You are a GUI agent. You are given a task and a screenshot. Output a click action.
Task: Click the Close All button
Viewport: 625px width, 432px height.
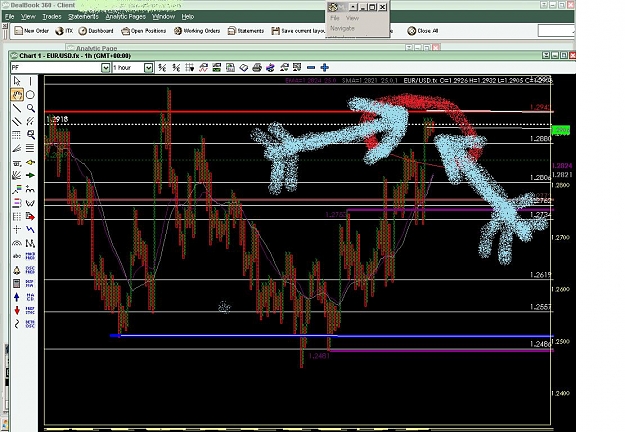(423, 31)
